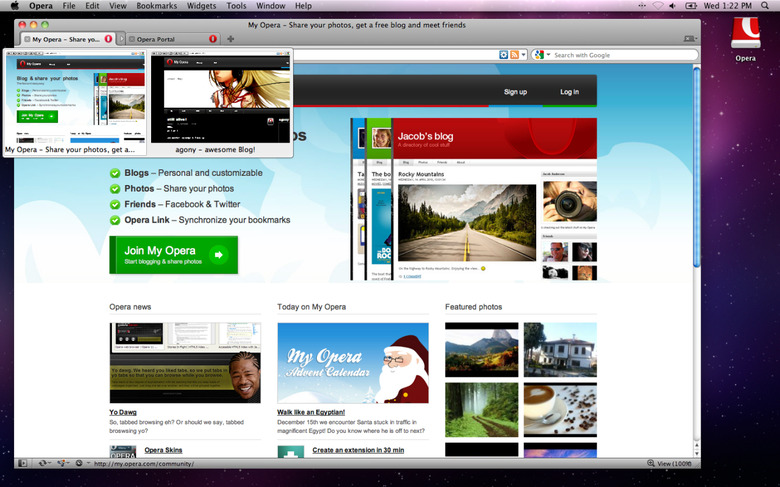Screen dimensions: 780x487
Task: Open the Opera application menu
Action: 41,6
